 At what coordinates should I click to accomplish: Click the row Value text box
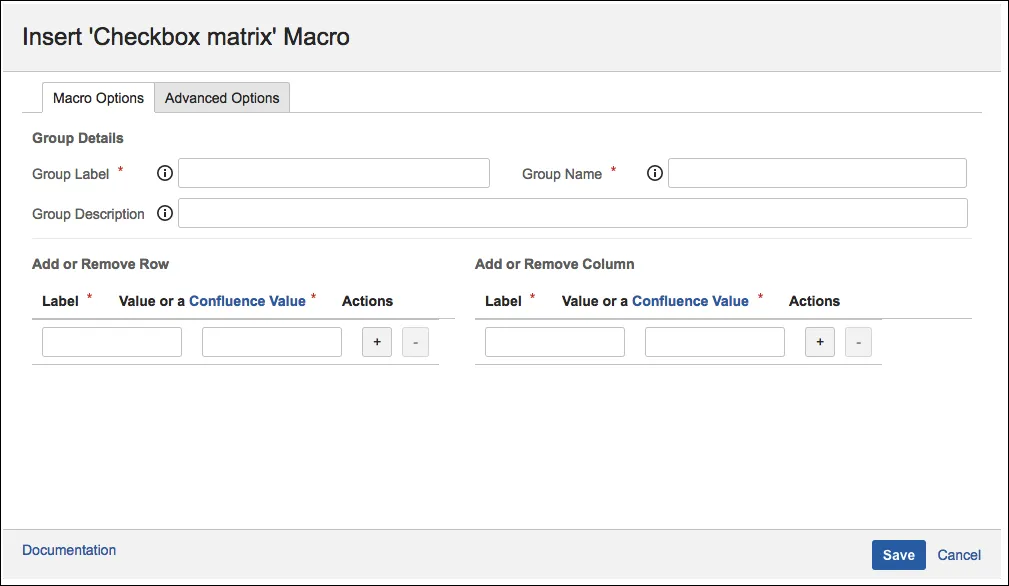(x=272, y=342)
